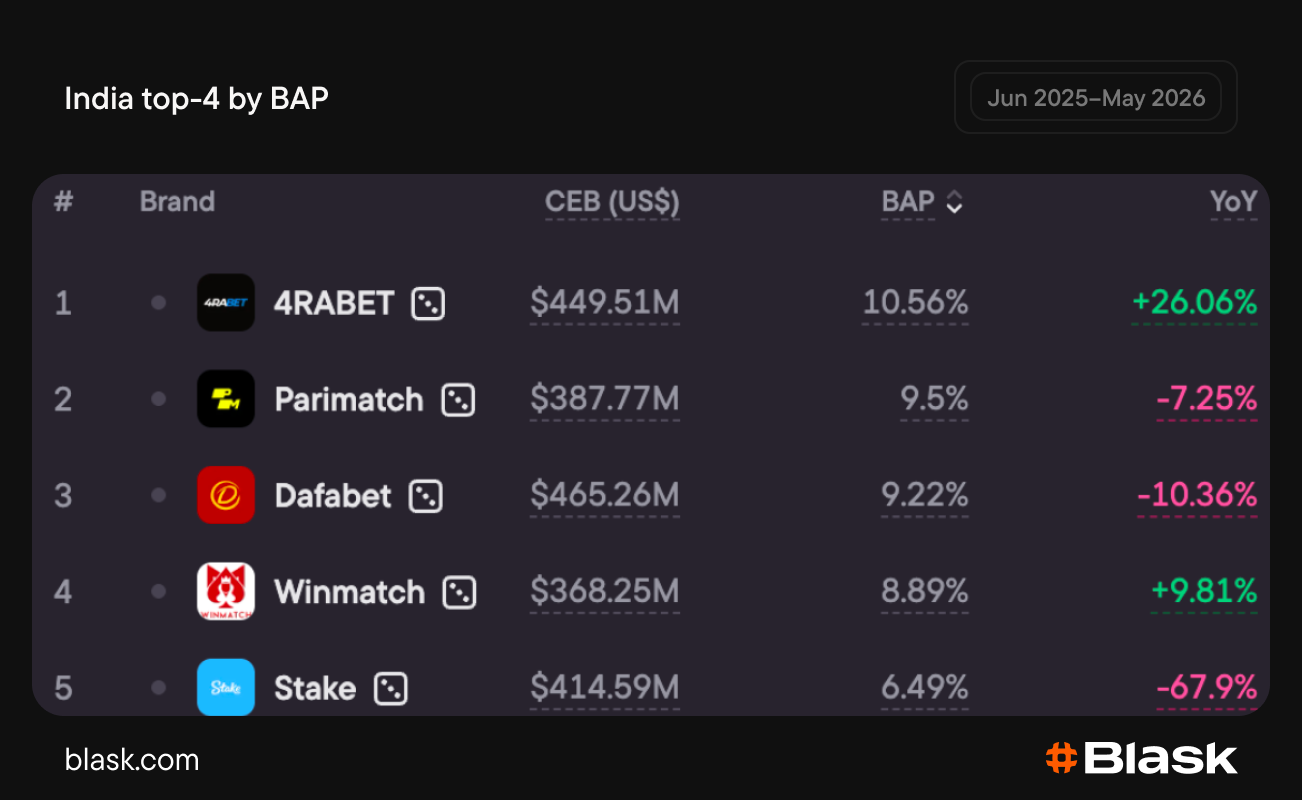The height and width of the screenshot is (800, 1302).
Task: Click the $465.26M CEB value for Dafabet
Action: click(x=605, y=495)
